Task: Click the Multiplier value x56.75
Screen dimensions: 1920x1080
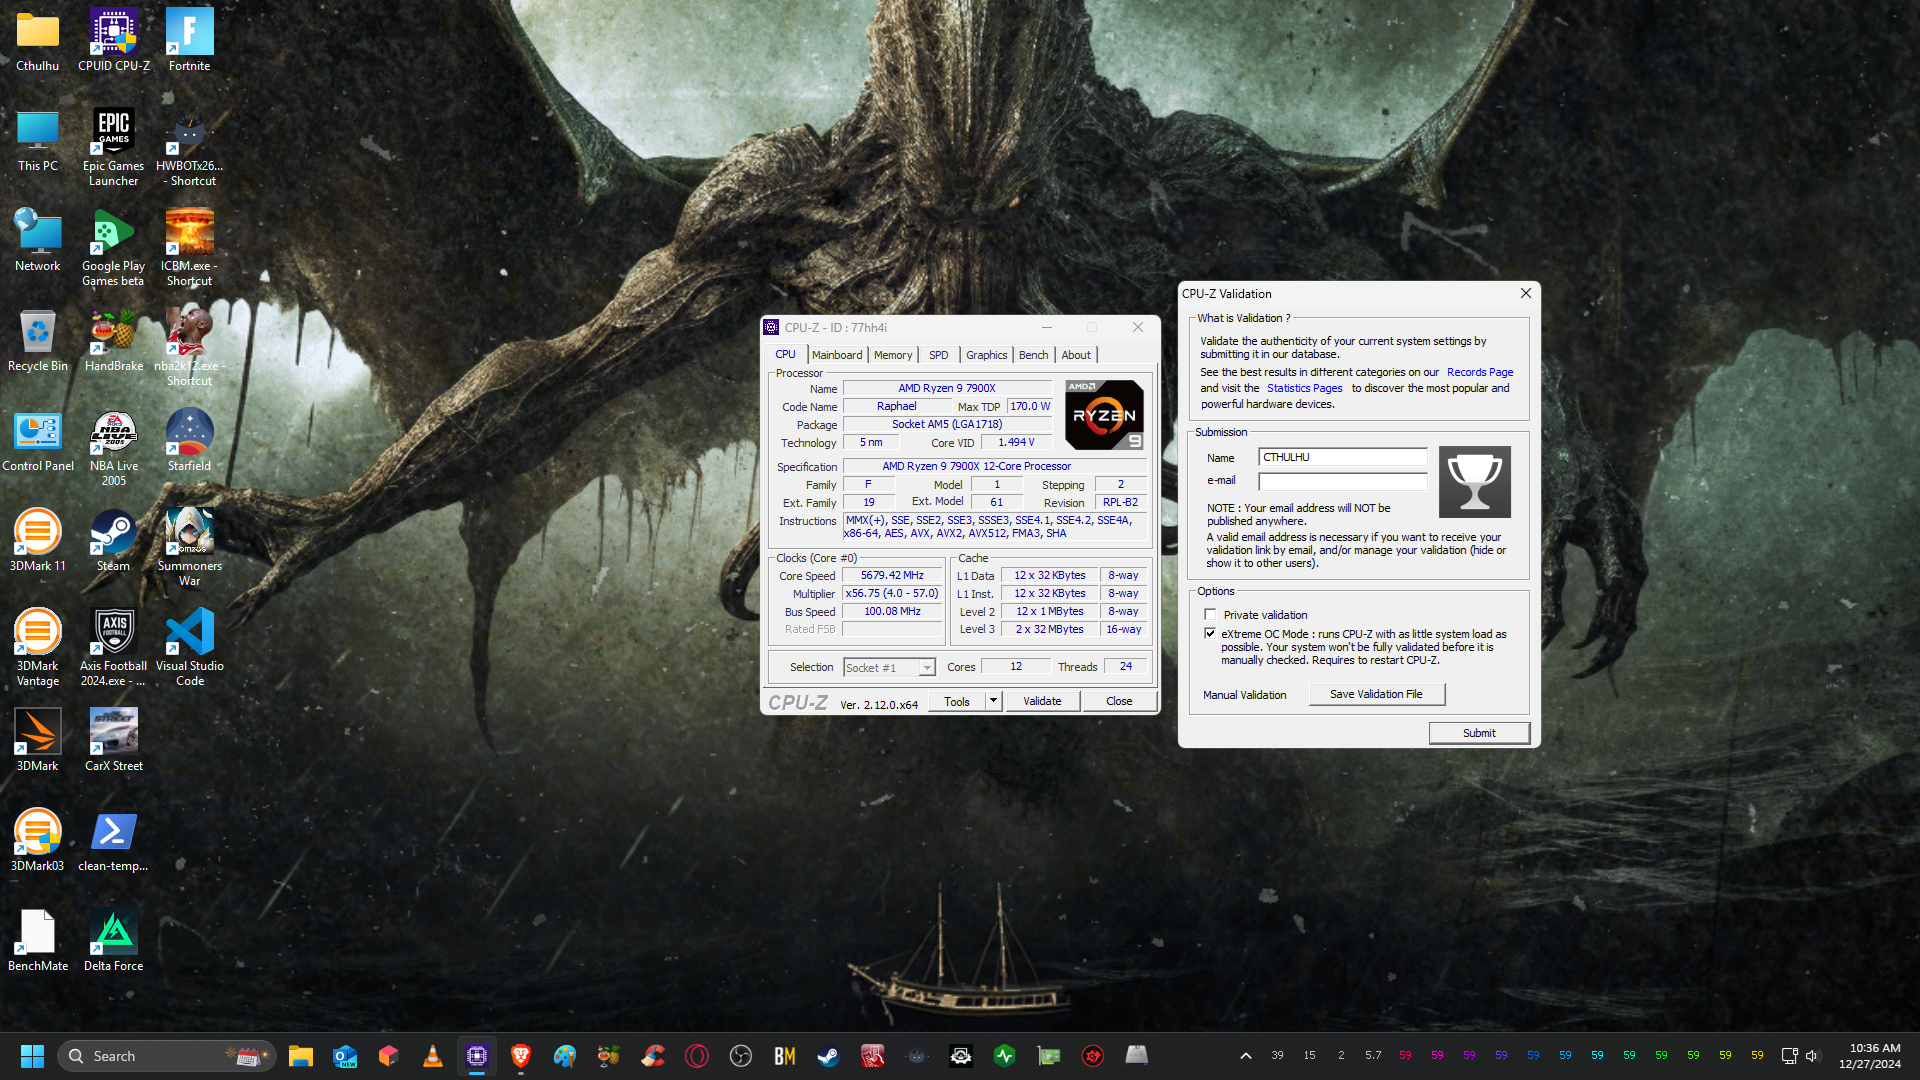Action: coord(892,594)
